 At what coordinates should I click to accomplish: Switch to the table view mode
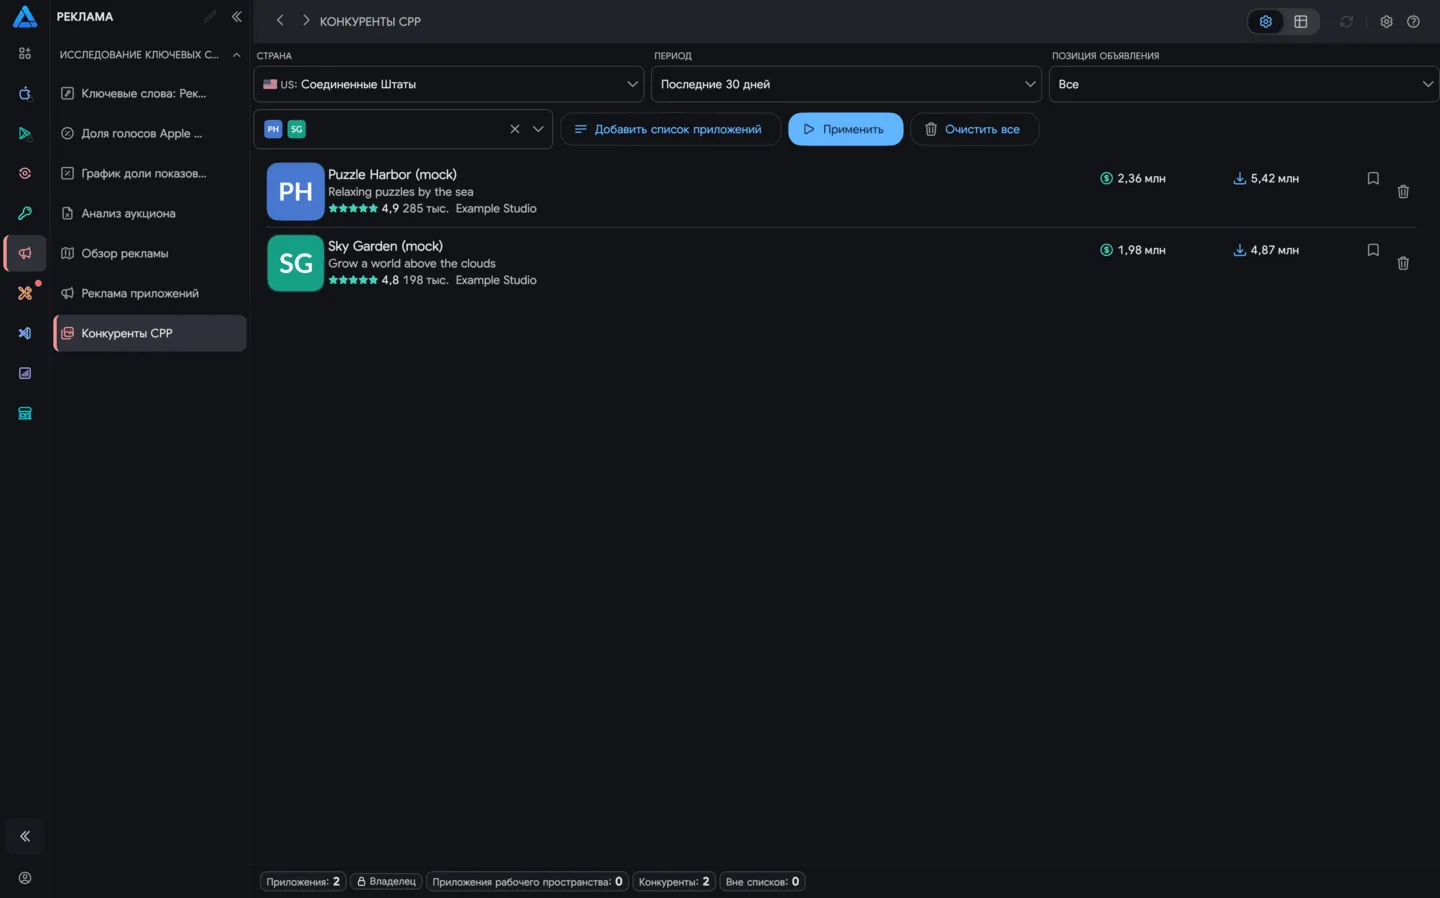(x=1301, y=21)
